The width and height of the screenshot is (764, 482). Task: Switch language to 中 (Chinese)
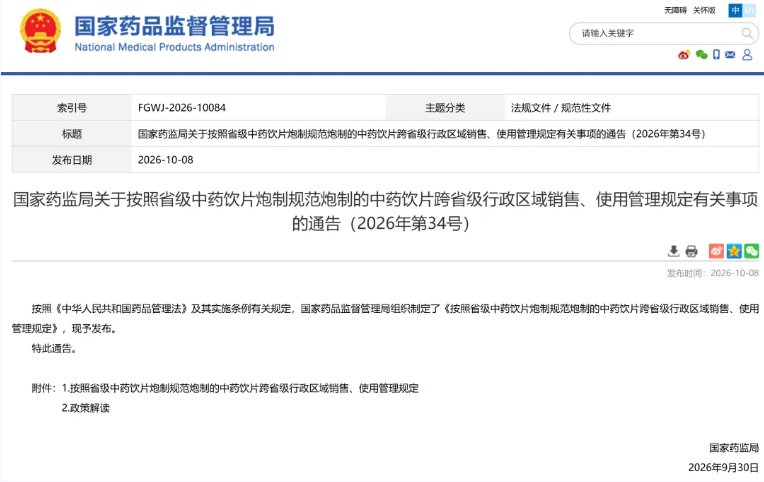(x=735, y=10)
